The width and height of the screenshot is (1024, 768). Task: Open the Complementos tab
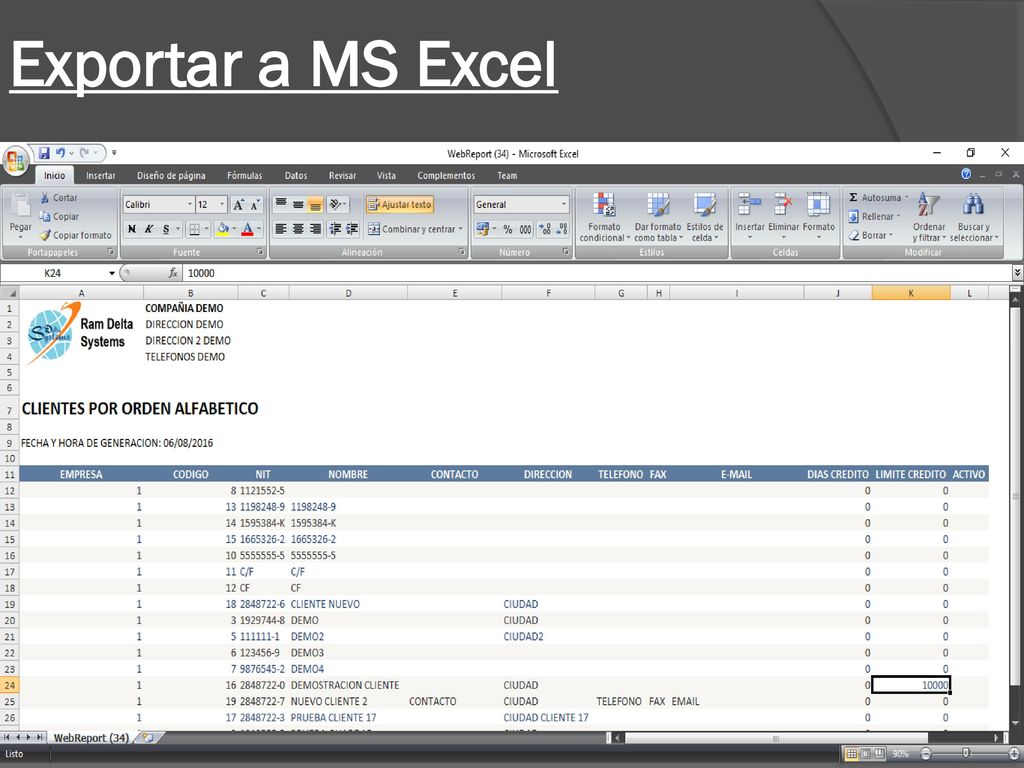point(446,175)
